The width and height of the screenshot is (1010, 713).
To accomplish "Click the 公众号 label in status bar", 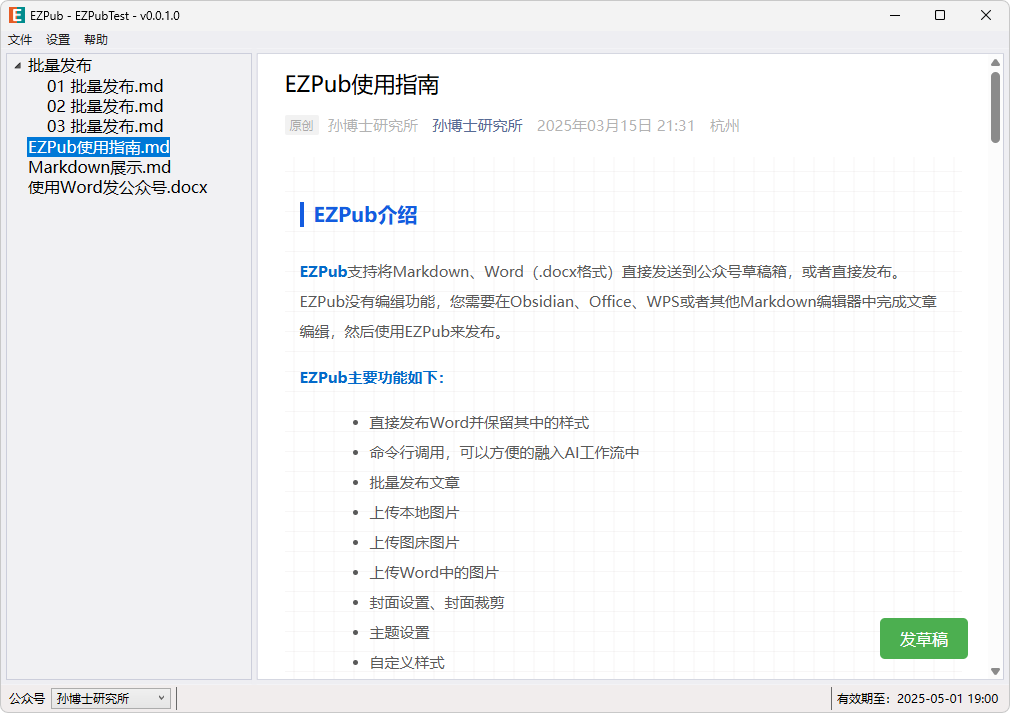I will tap(26, 698).
